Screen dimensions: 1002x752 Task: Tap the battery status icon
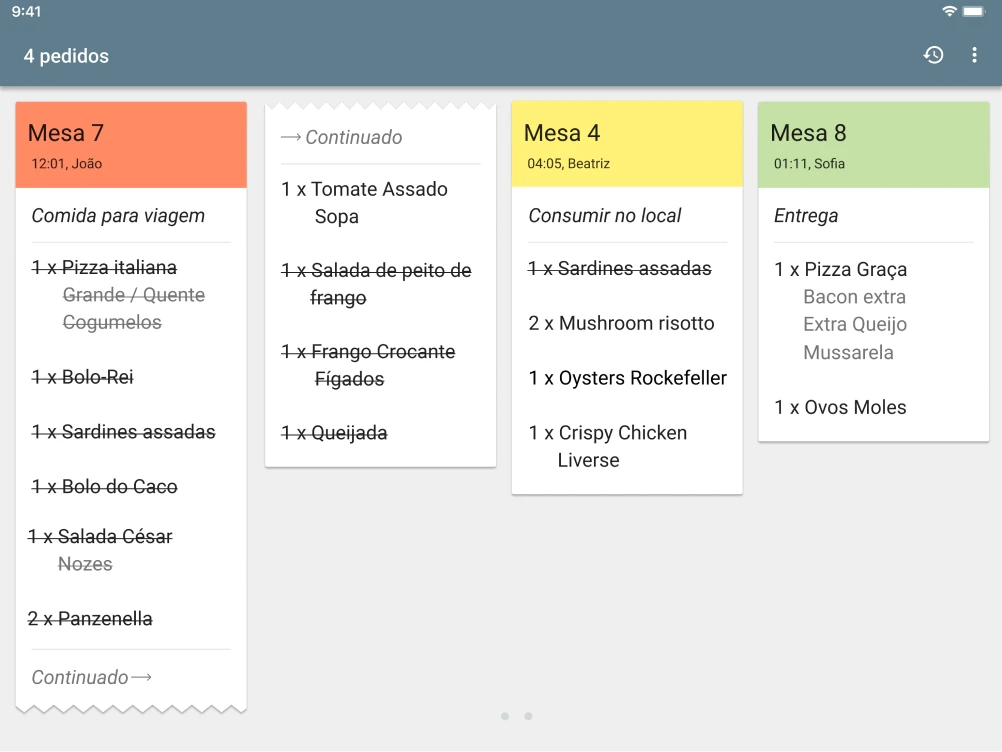[x=974, y=11]
